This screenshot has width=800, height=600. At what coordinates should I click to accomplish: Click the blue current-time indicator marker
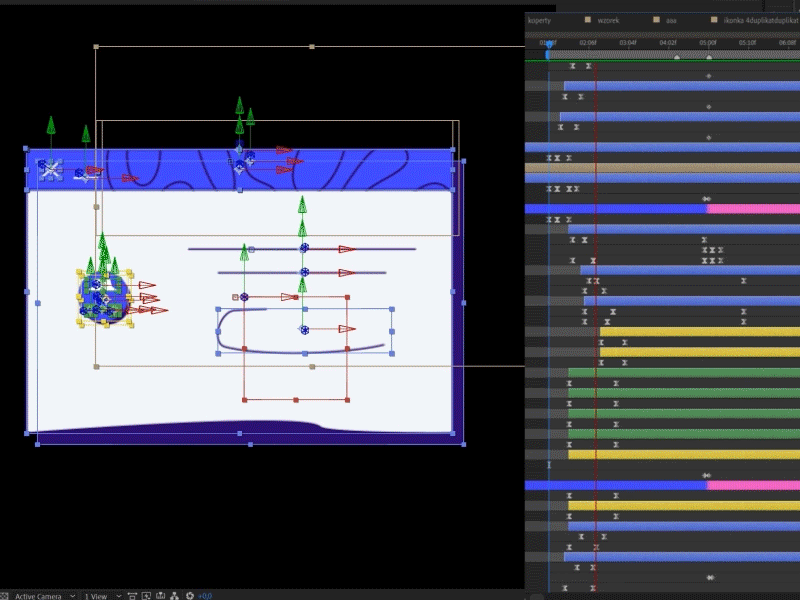coord(547,45)
